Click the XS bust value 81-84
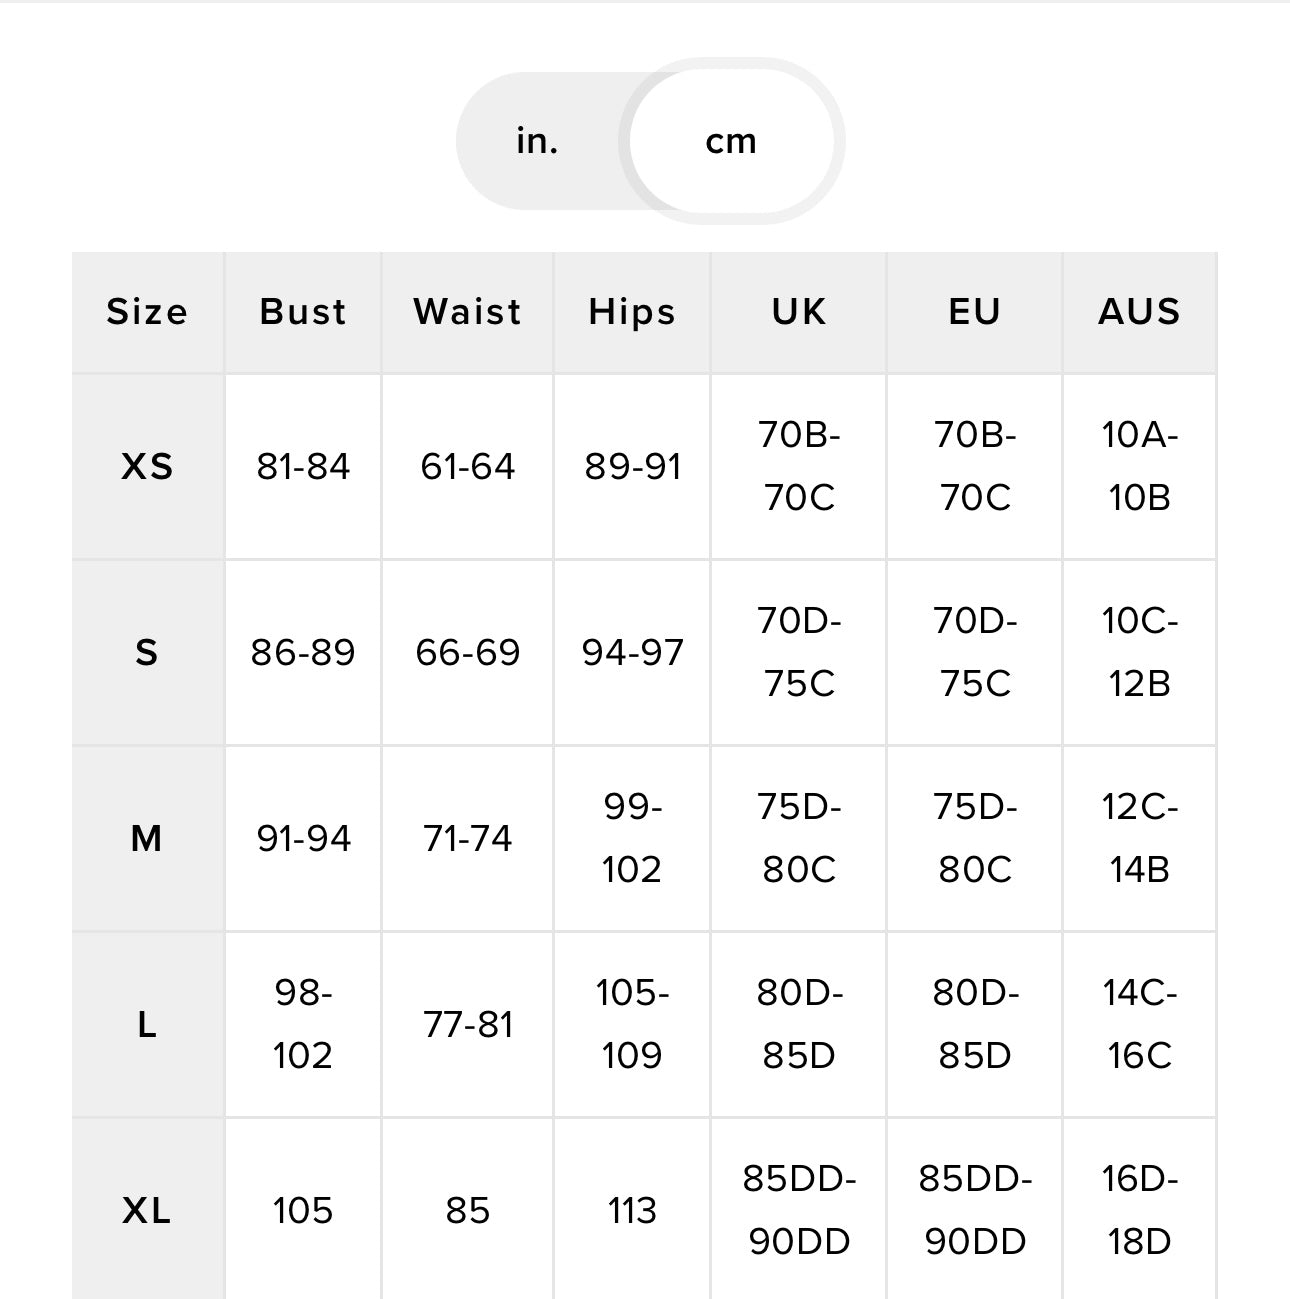Image resolution: width=1290 pixels, height=1299 pixels. [303, 467]
